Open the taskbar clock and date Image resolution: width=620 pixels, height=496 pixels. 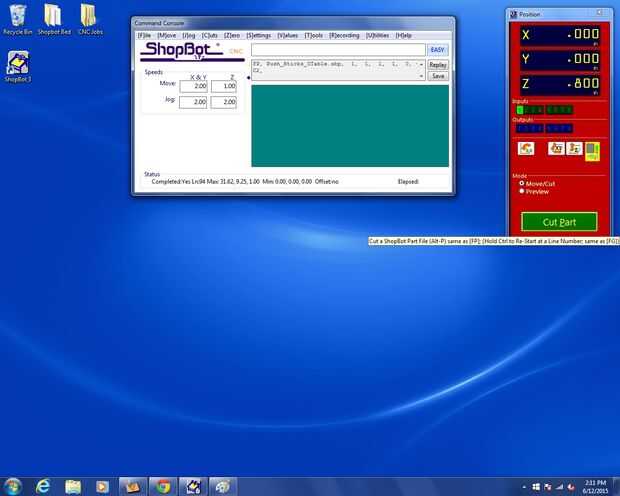click(595, 487)
